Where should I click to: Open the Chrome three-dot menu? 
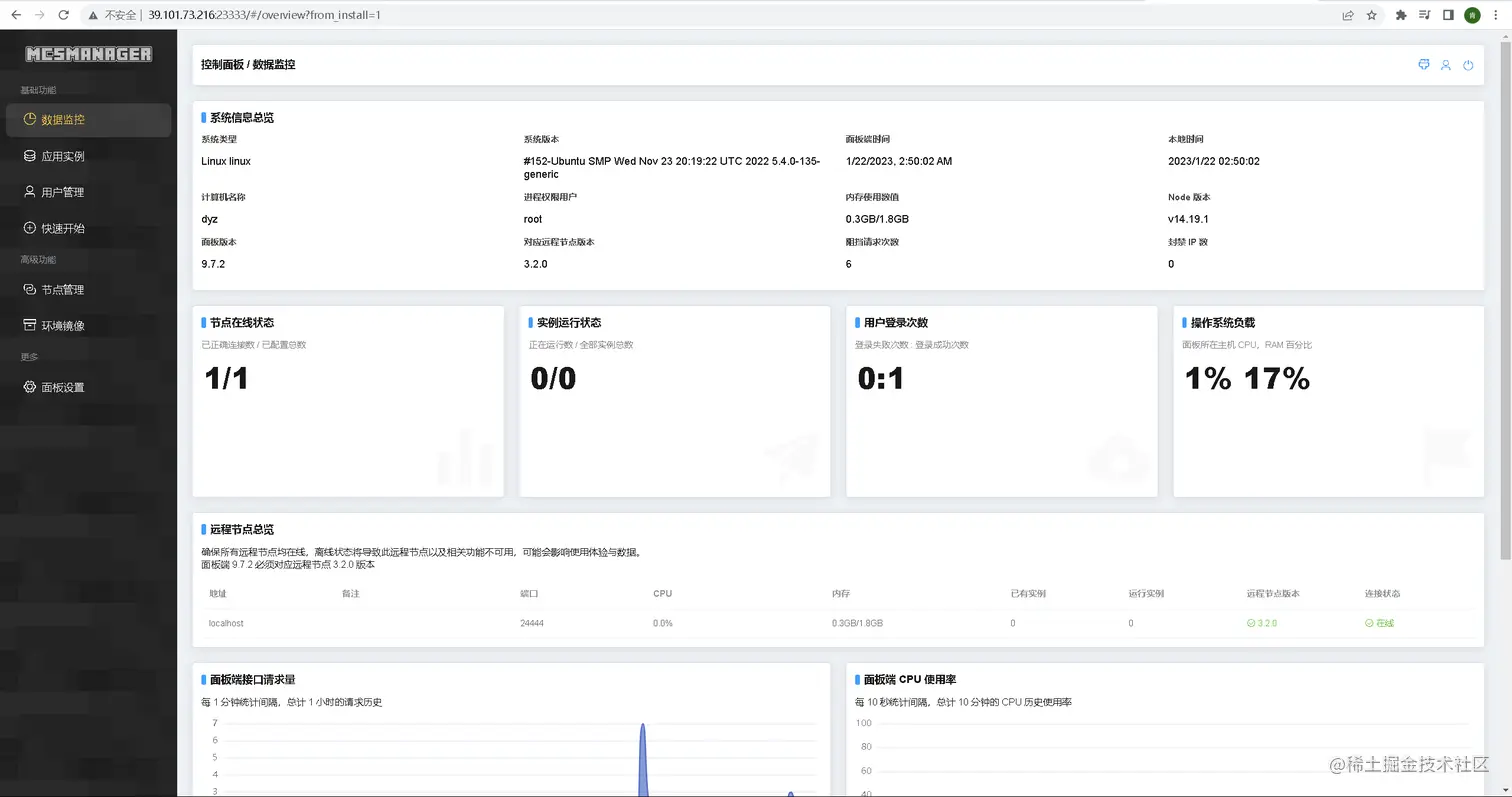pyautogui.click(x=1497, y=15)
